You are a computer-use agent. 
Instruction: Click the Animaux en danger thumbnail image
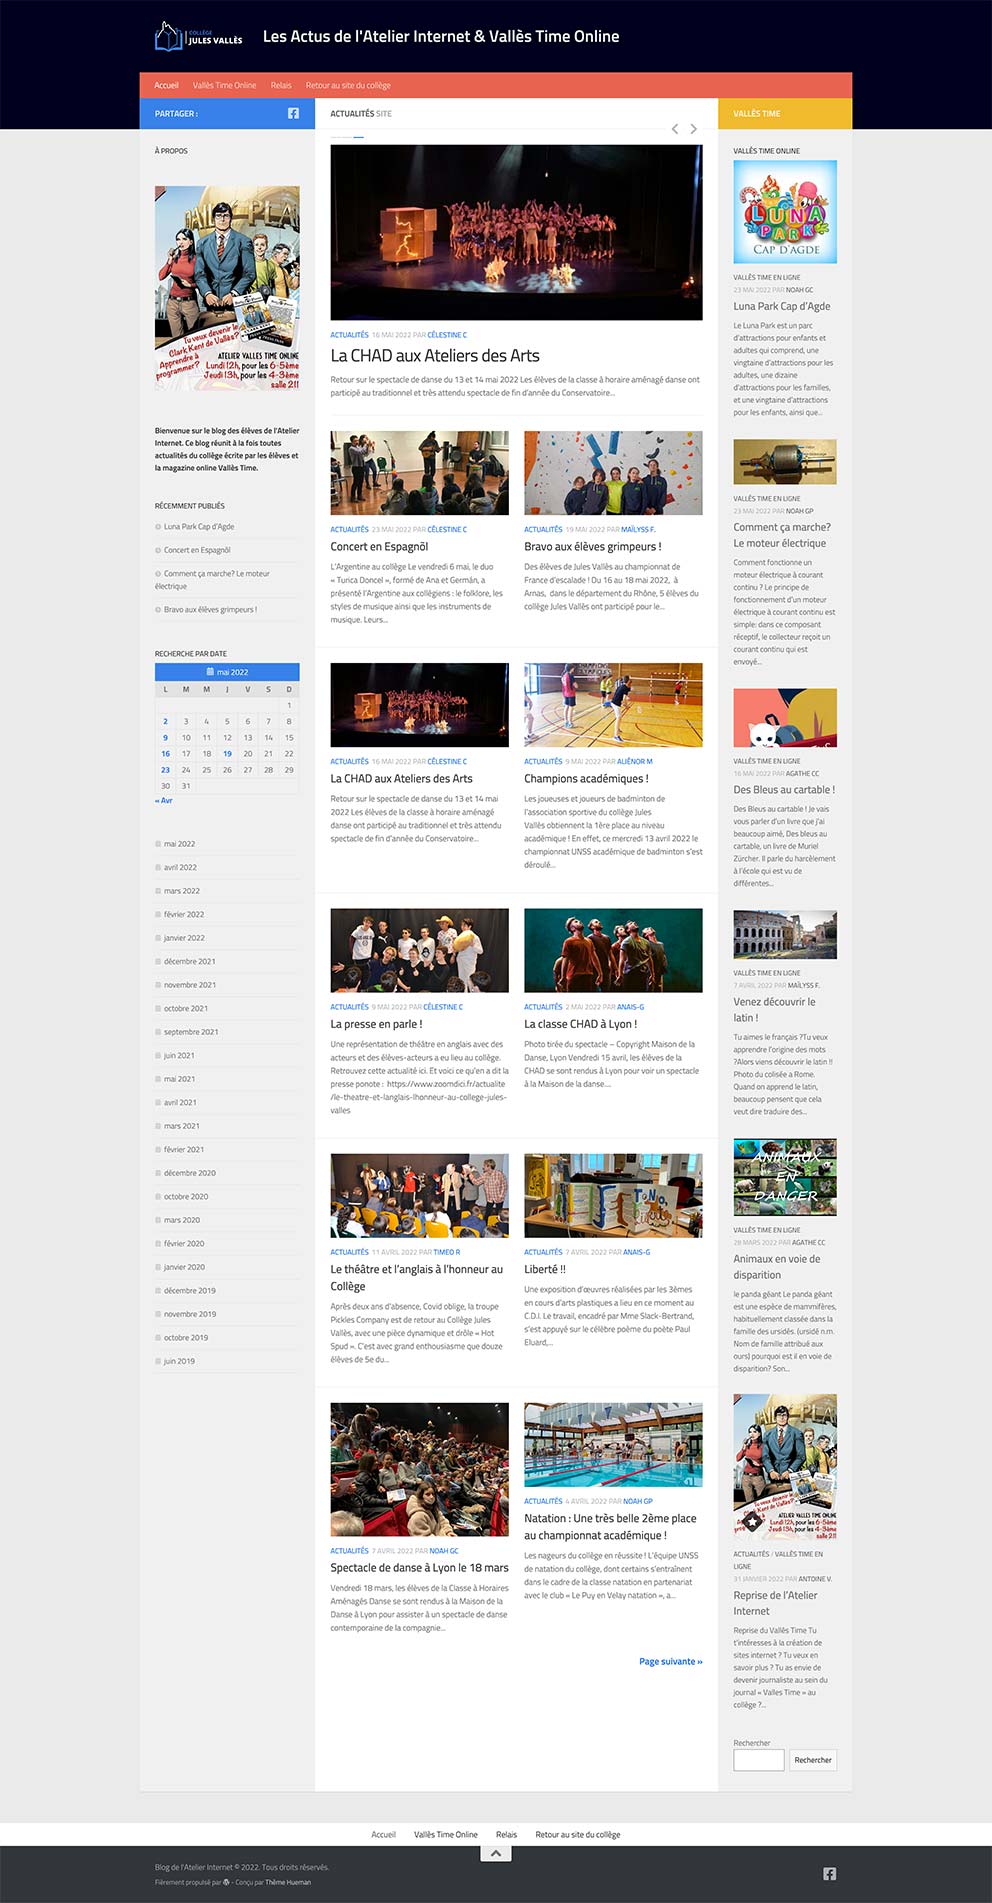point(785,1177)
